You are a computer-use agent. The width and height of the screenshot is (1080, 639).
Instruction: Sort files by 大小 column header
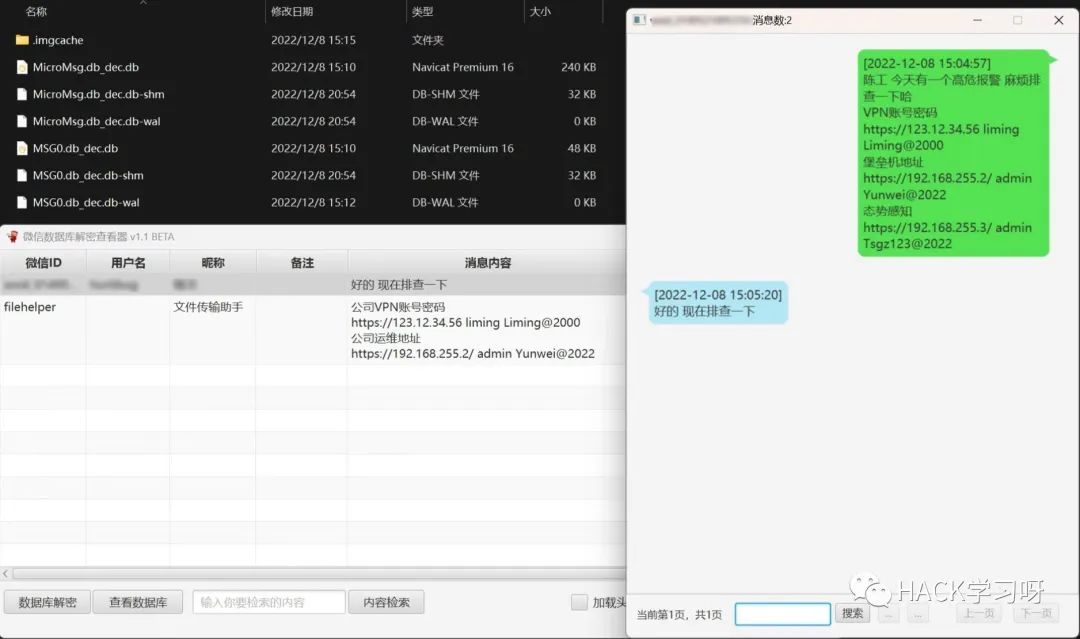pos(540,12)
